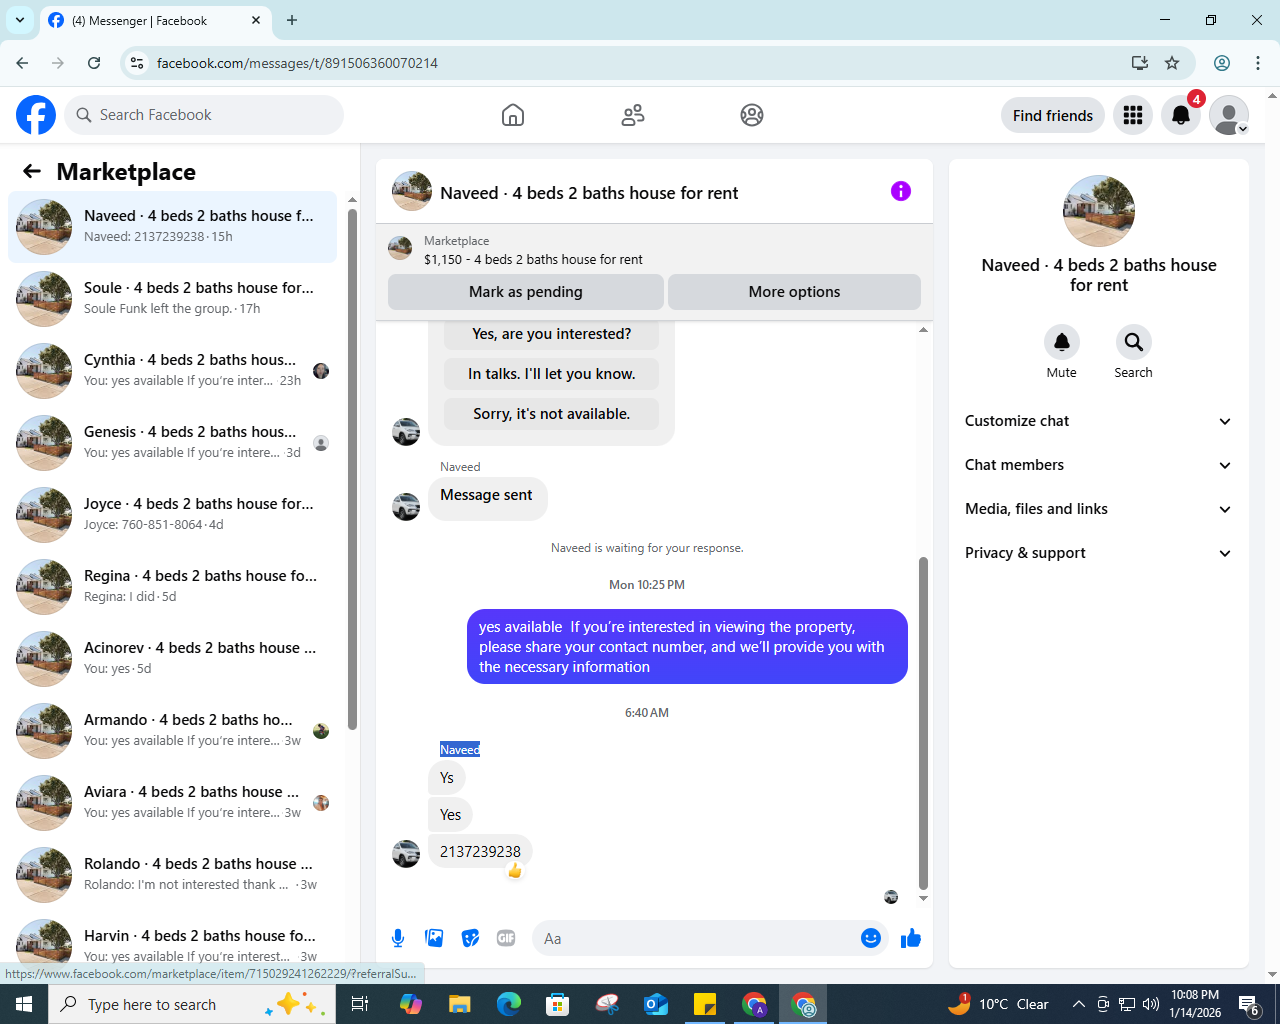Open Outlook from the taskbar
The width and height of the screenshot is (1280, 1024).
click(656, 1004)
